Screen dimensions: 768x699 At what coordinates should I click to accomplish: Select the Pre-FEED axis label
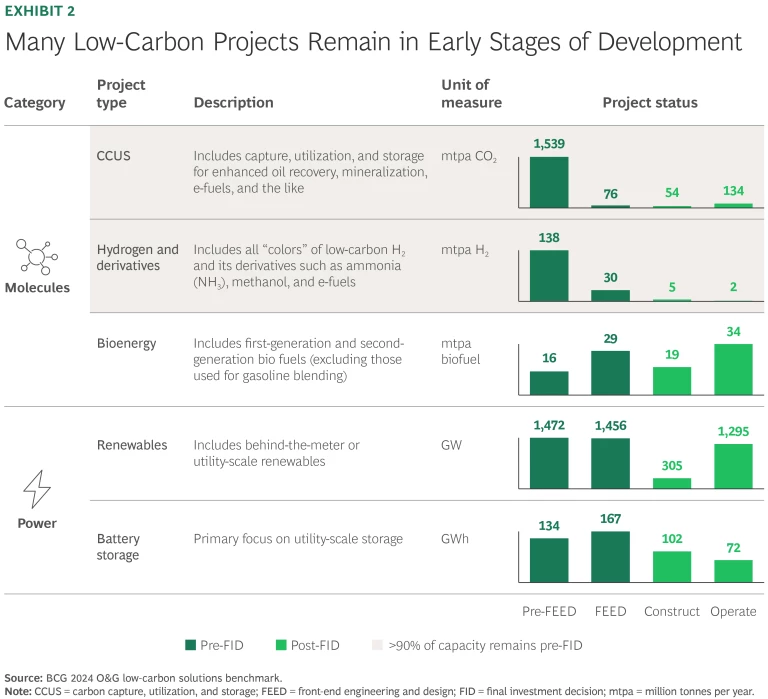(549, 611)
